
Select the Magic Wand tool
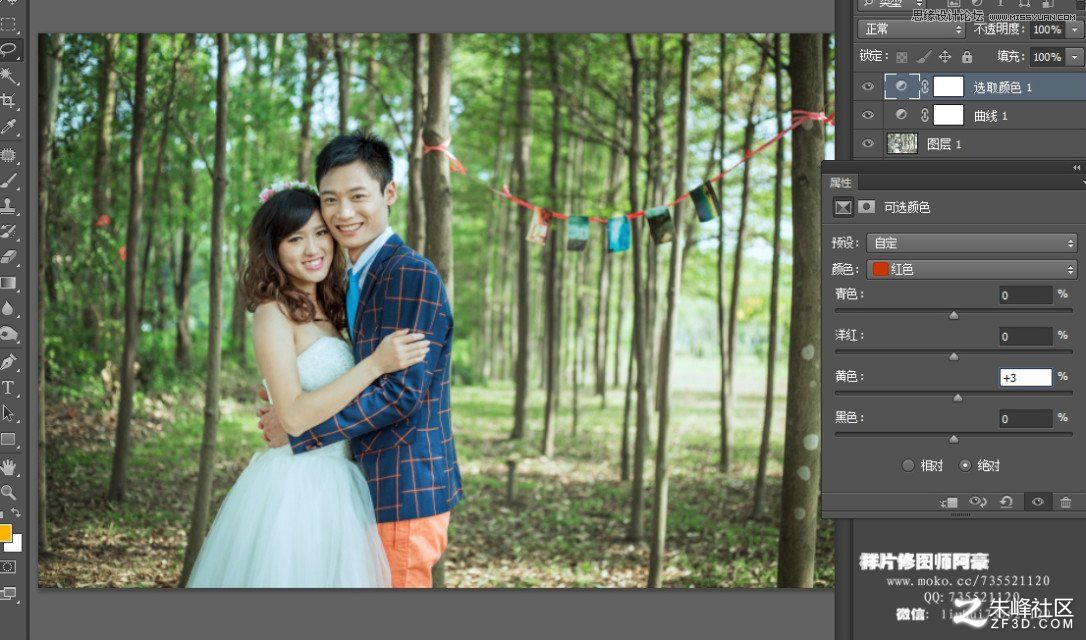coord(8,75)
